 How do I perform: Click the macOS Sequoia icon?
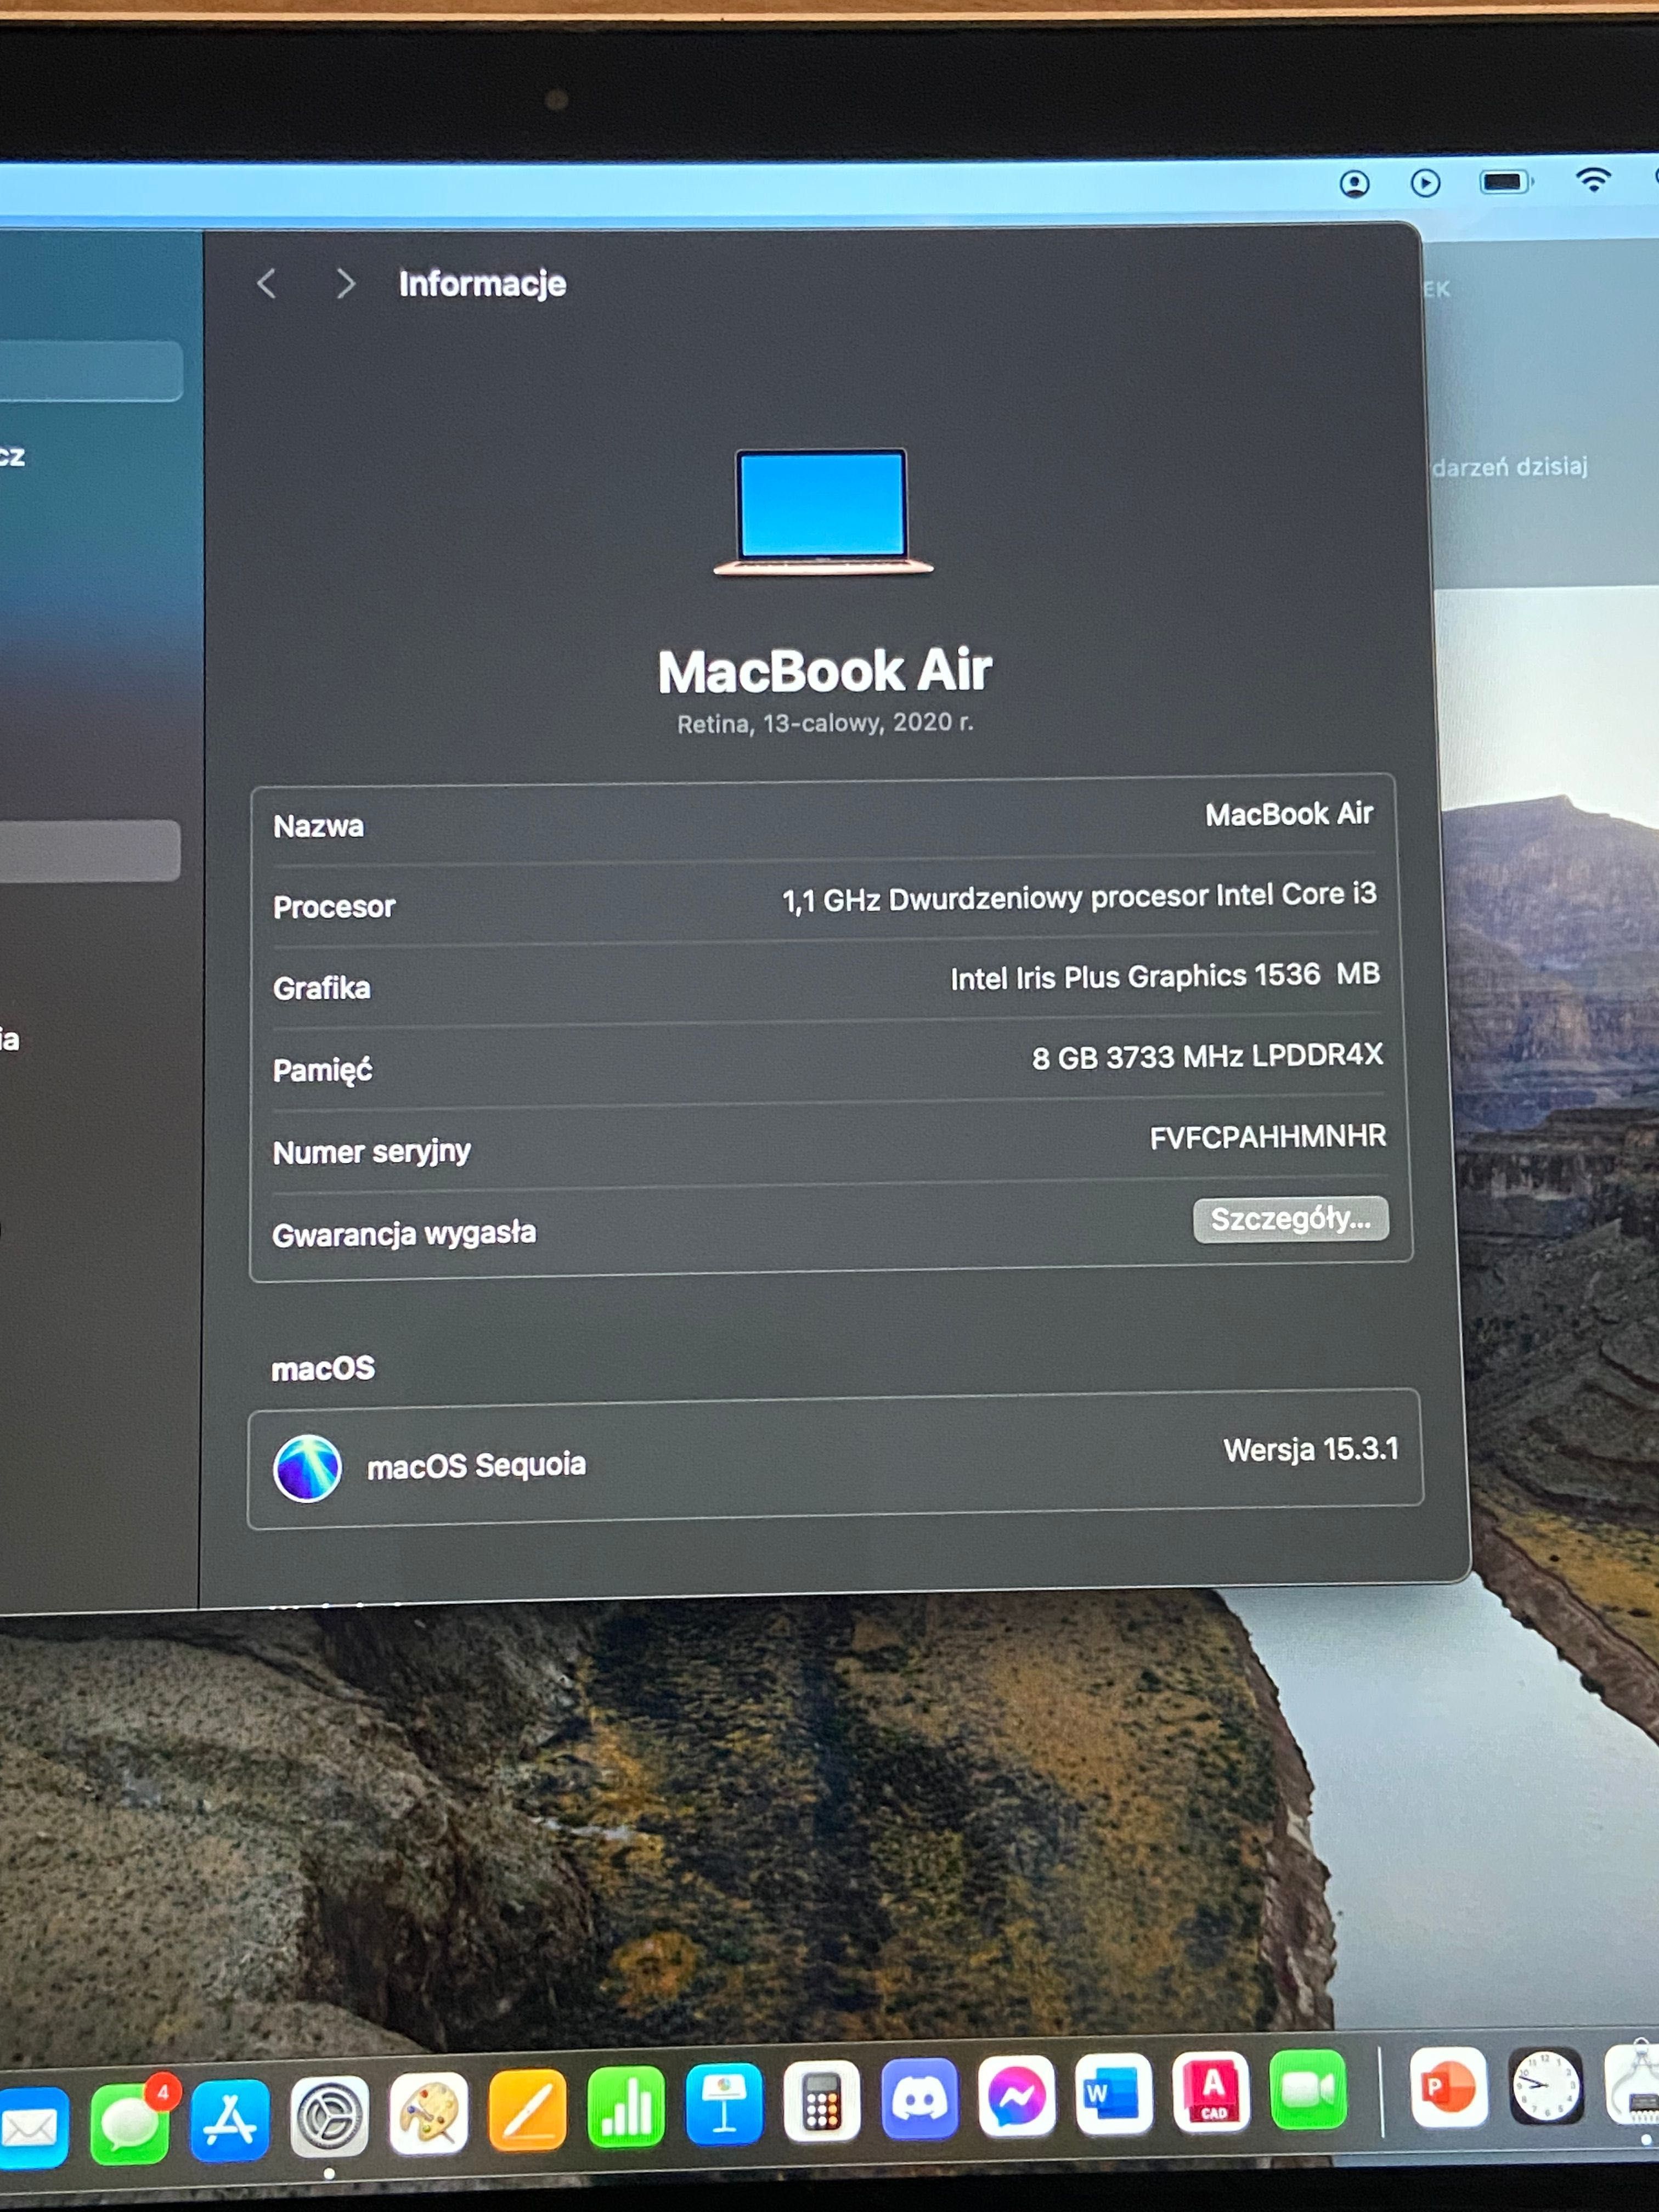(x=308, y=1468)
